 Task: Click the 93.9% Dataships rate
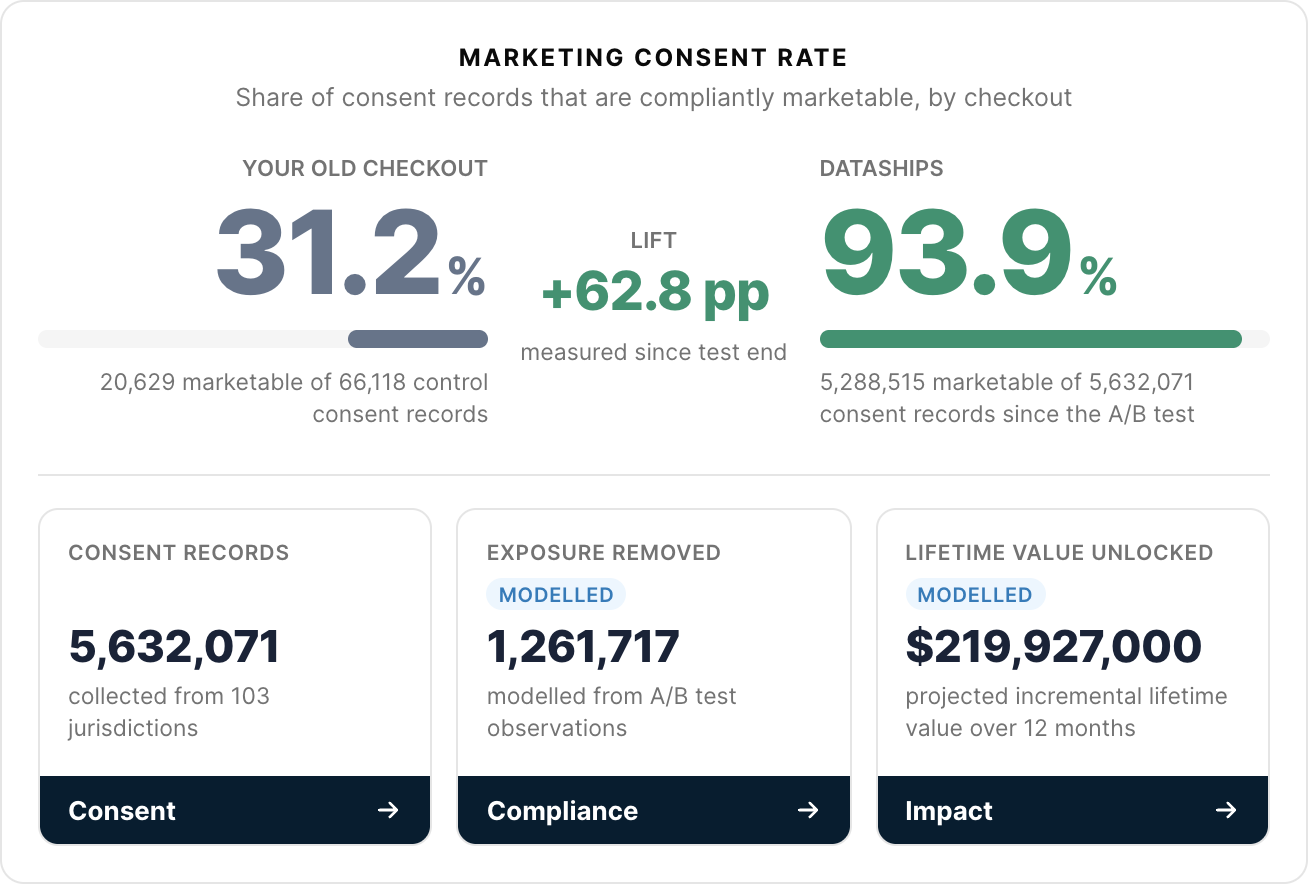[x=969, y=253]
